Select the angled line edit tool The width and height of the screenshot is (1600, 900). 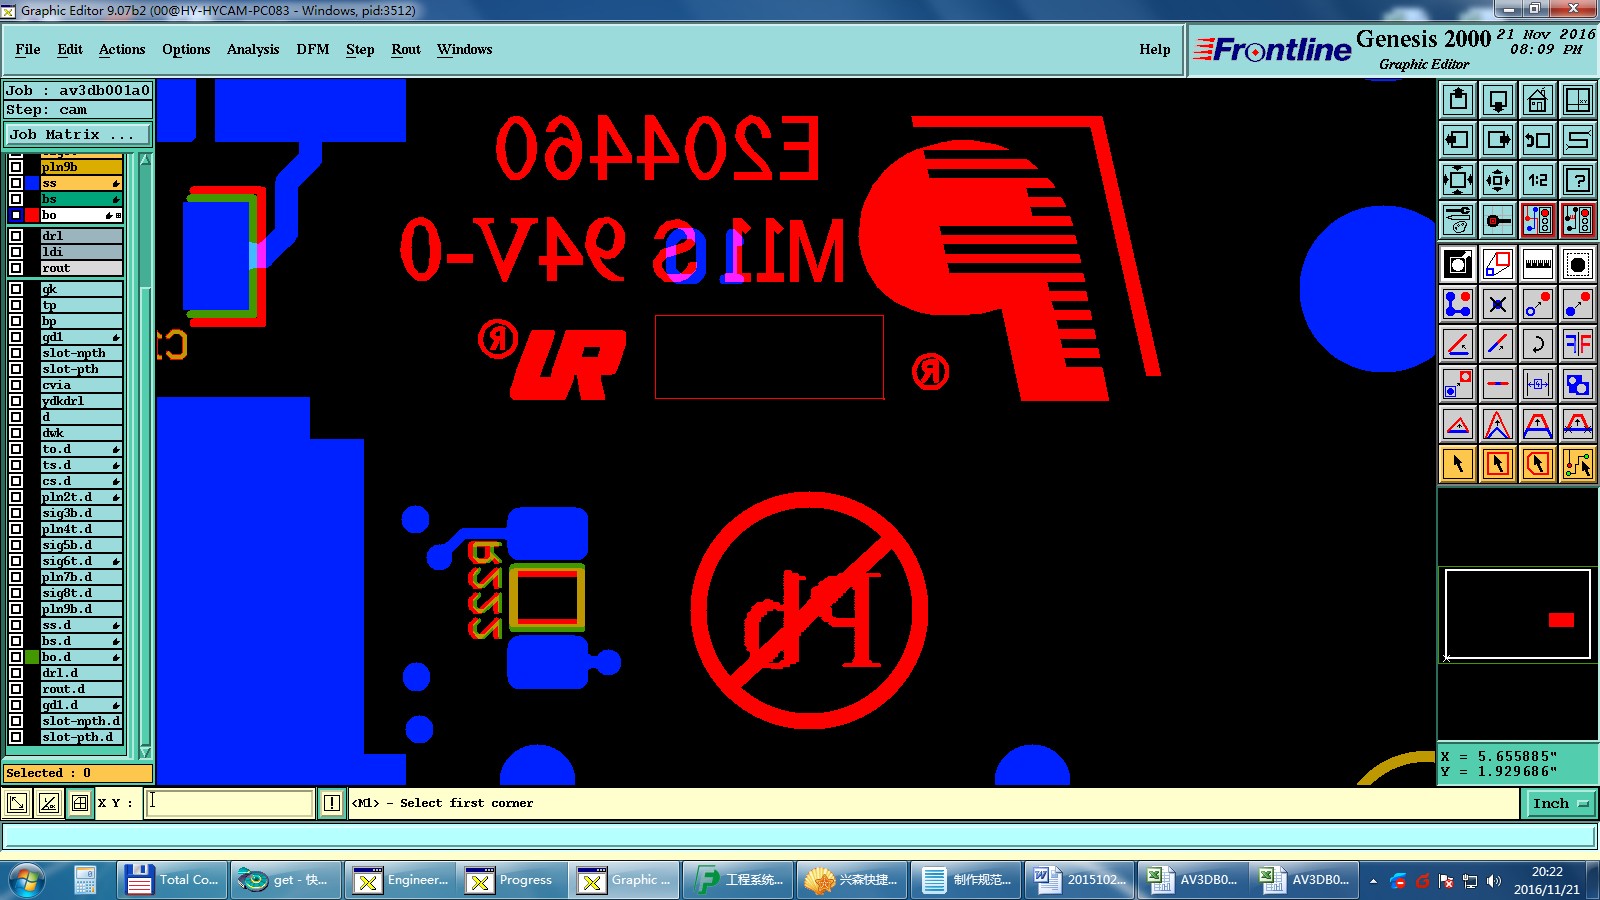1458,344
